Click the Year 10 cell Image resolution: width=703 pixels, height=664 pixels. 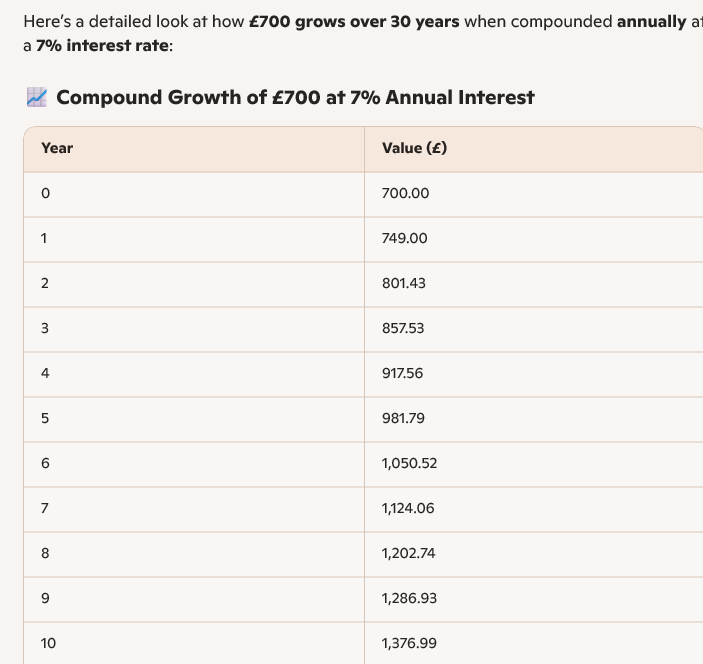[49, 643]
